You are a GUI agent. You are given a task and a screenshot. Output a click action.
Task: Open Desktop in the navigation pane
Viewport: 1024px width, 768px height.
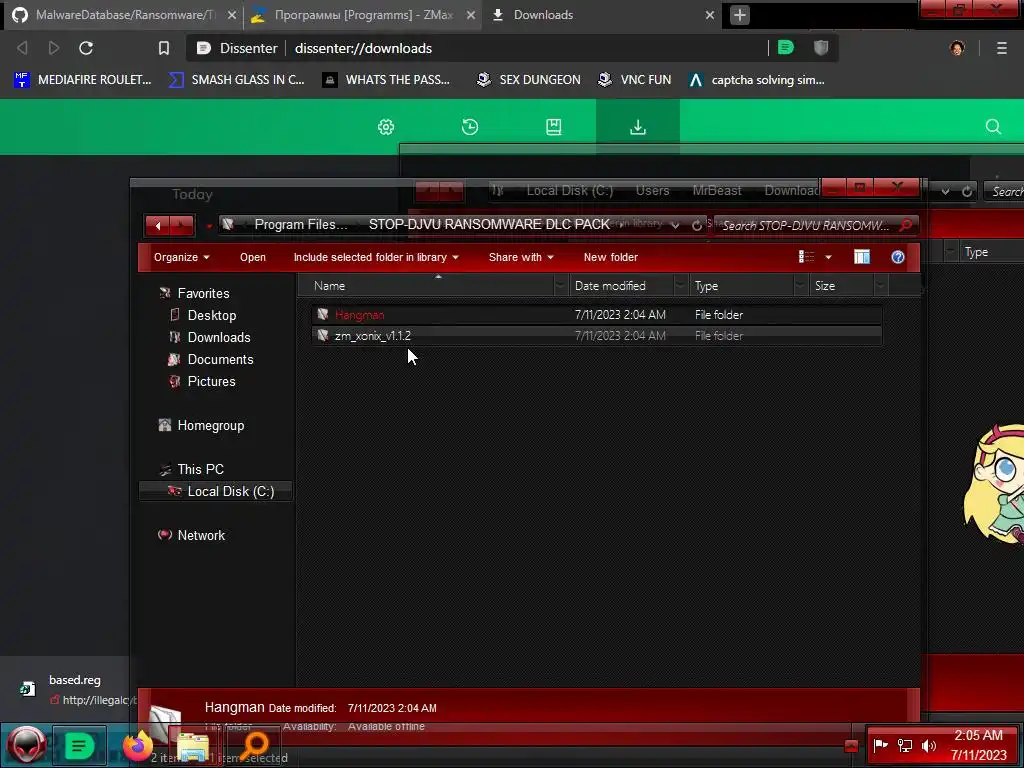(212, 315)
